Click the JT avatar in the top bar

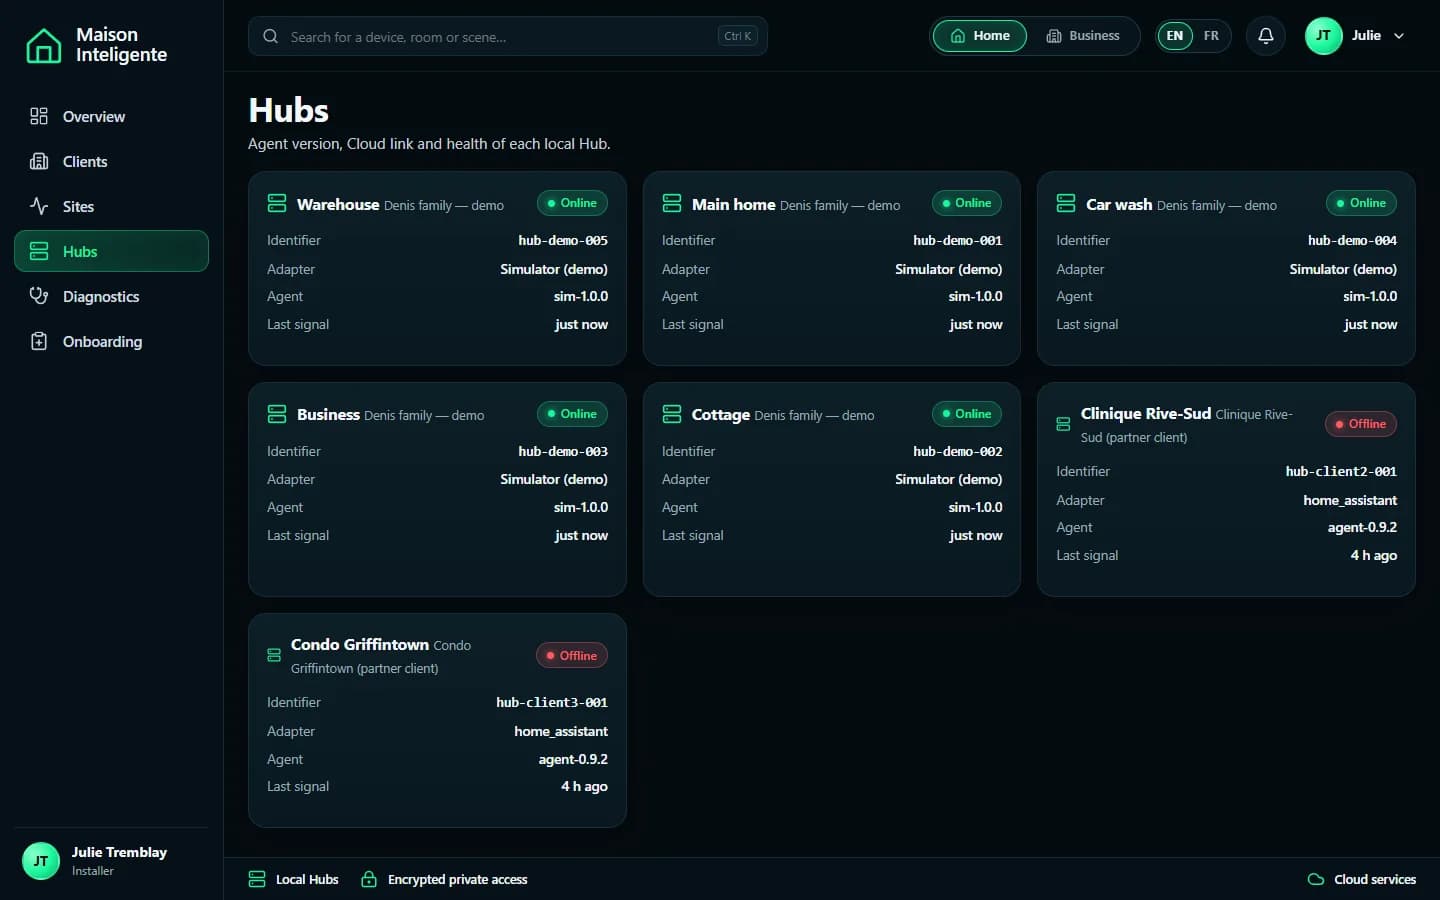coord(1323,36)
